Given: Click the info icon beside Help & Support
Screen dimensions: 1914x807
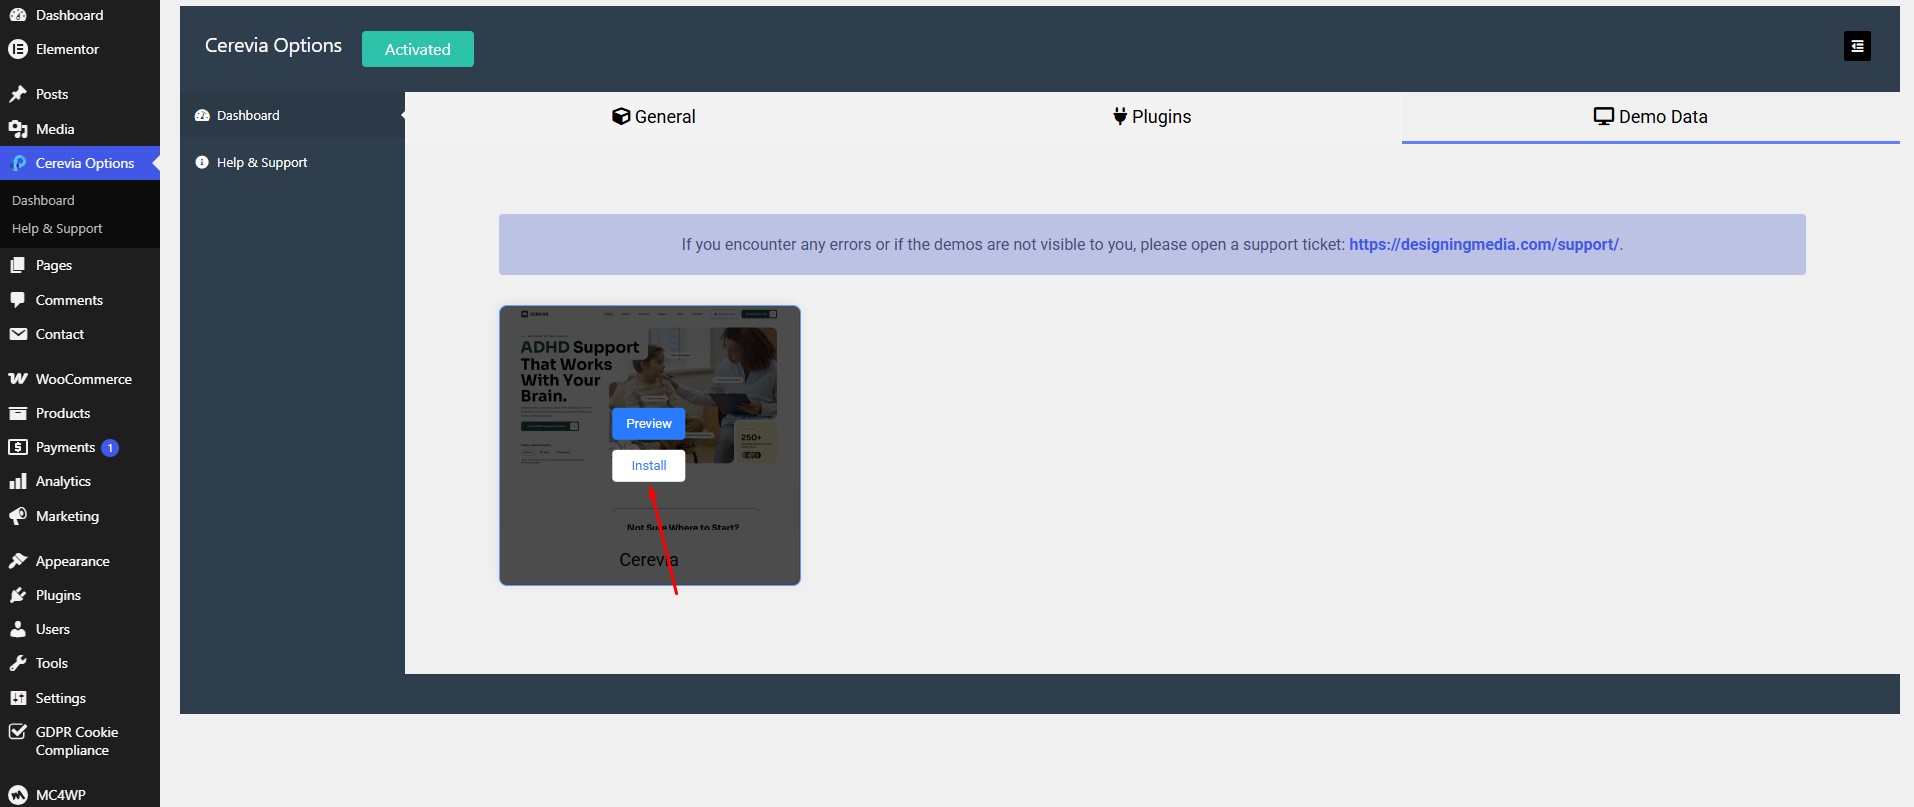Looking at the screenshot, I should (x=202, y=162).
